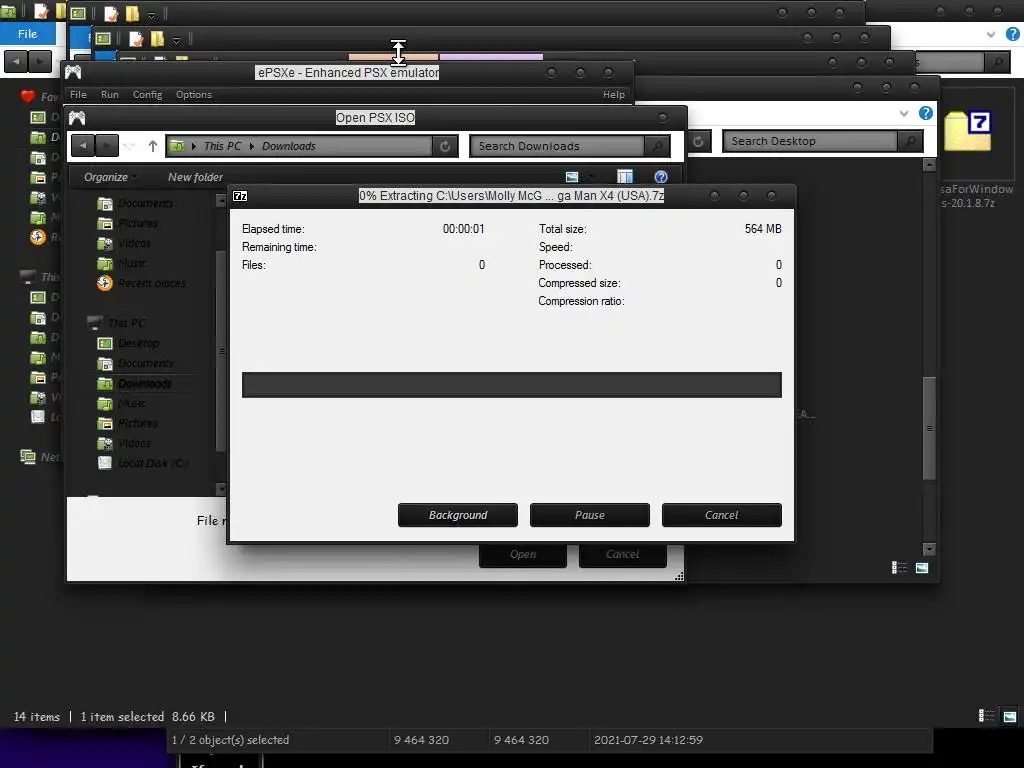Click forward arrow in Open PSX ISO dialog
The image size is (1024, 768).
tap(106, 146)
